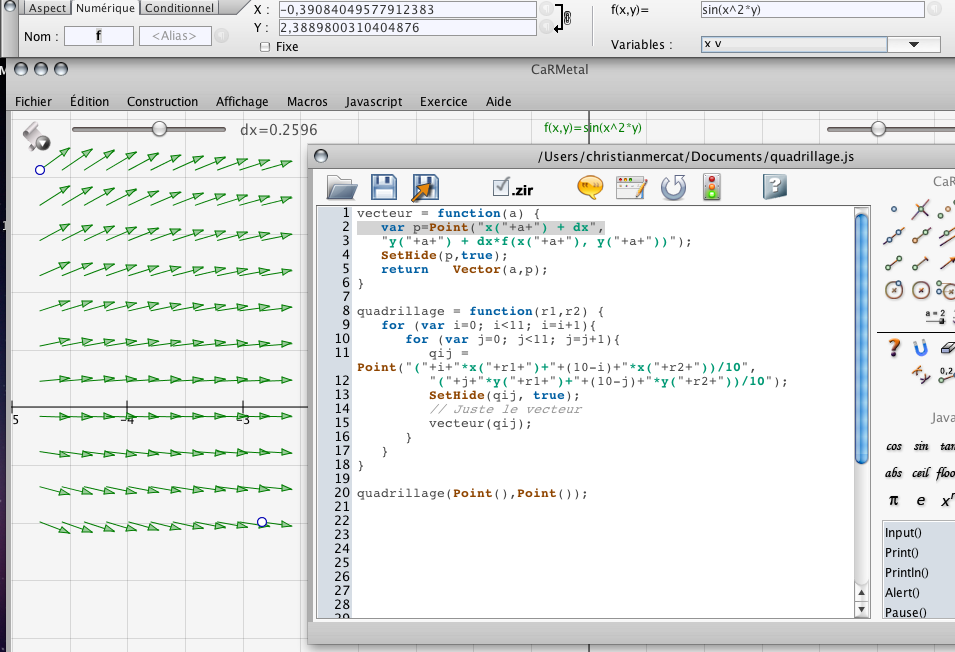The width and height of the screenshot is (955, 652).
Task: Insert the Println() snippet from list
Action: [x=907, y=573]
